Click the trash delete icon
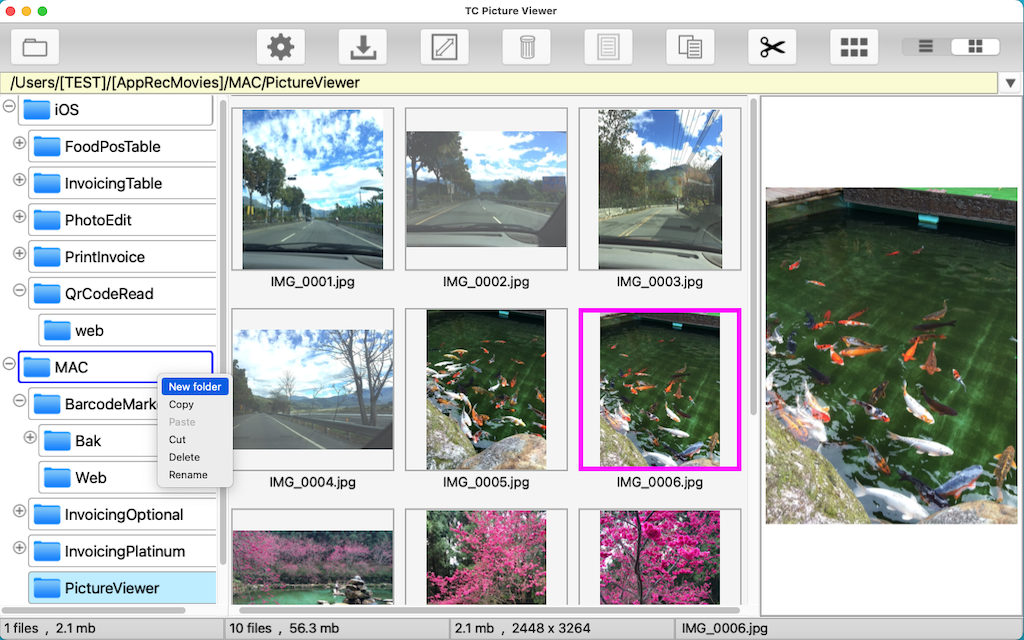The width and height of the screenshot is (1024, 640). 527,47
